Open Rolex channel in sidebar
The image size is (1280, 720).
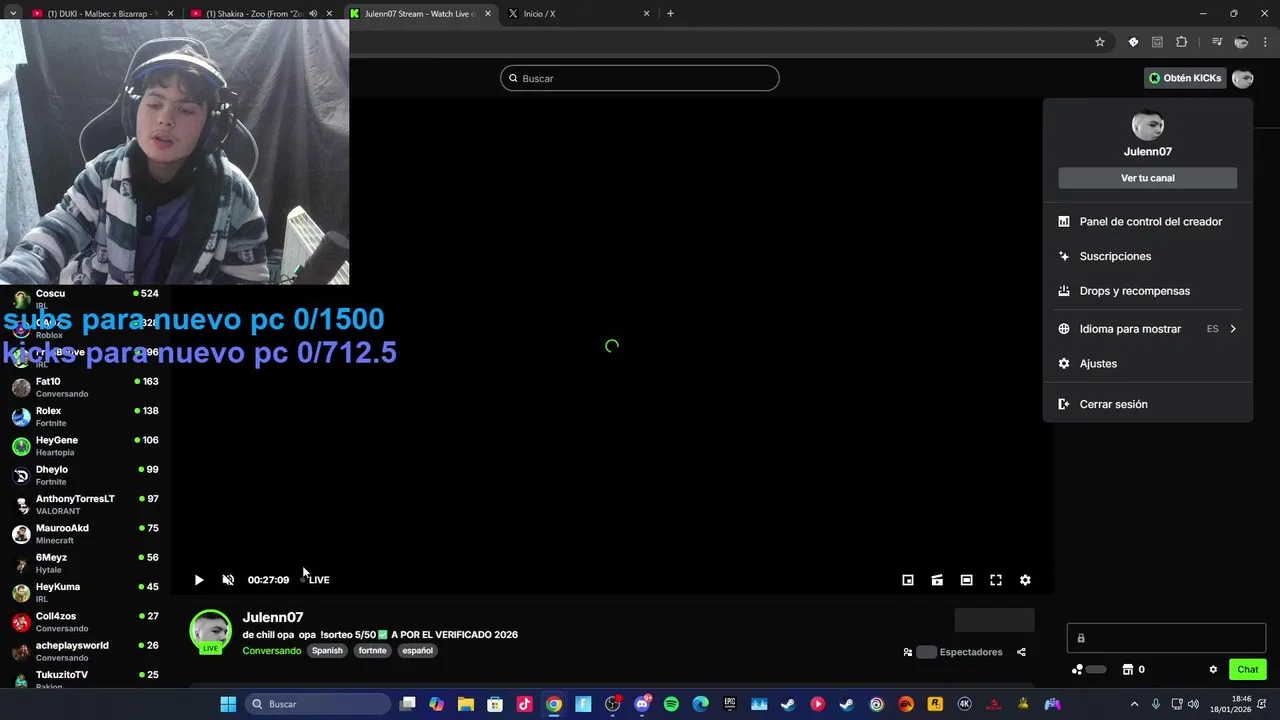click(x=85, y=417)
